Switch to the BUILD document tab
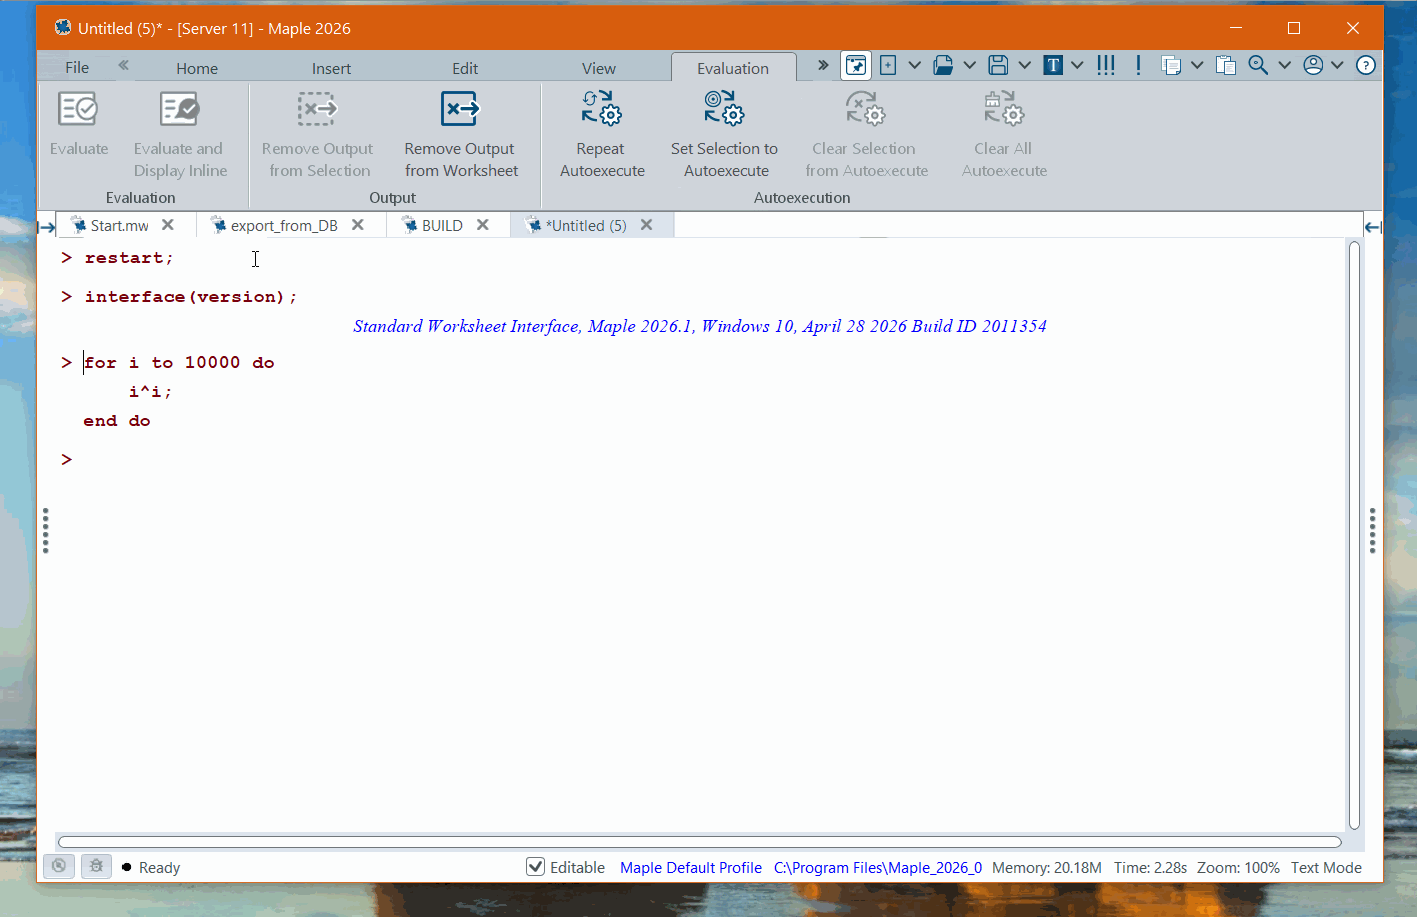This screenshot has height=917, width=1417. 442,226
